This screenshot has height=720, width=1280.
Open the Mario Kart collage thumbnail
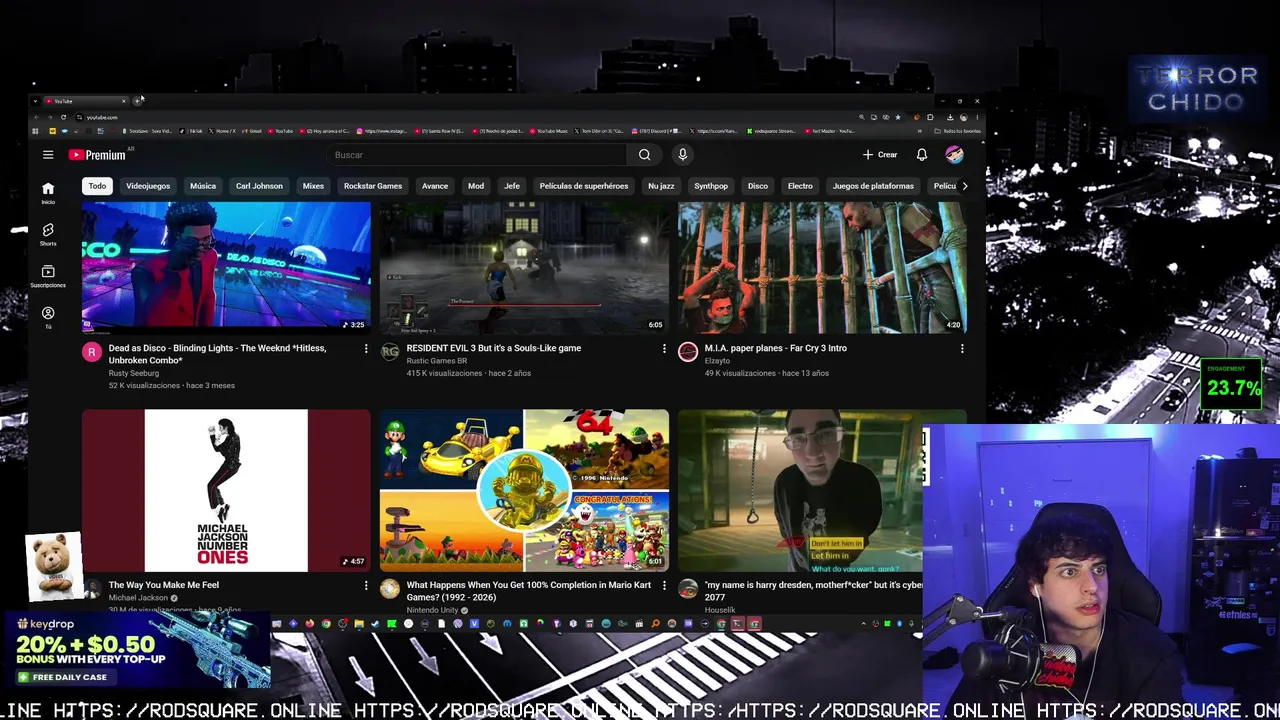point(524,490)
